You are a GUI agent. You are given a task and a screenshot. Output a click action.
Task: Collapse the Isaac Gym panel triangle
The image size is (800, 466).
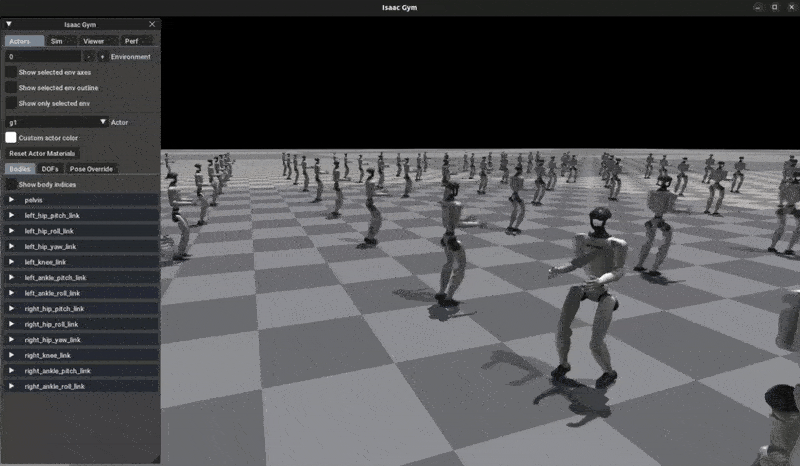tap(9, 24)
